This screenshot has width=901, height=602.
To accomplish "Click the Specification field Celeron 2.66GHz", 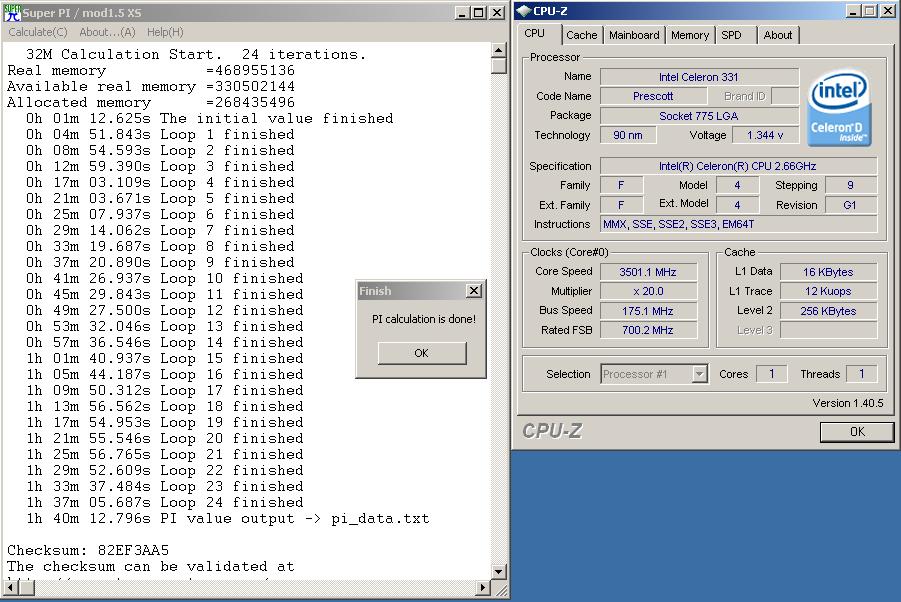I will point(738,166).
